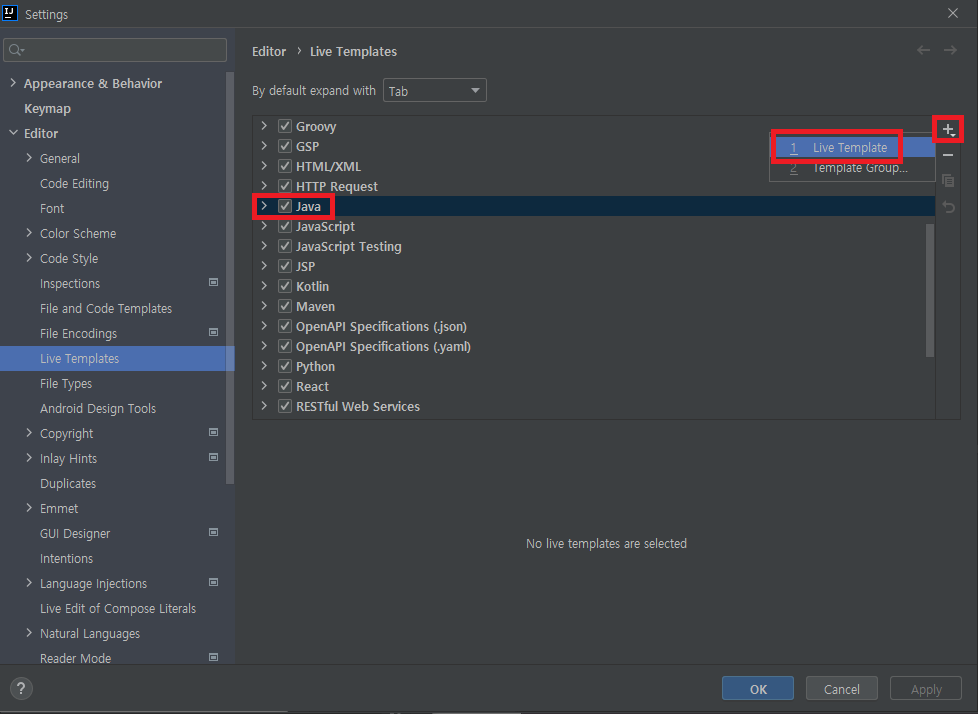978x714 pixels.
Task: Choose Live Template from popup menu
Action: (x=852, y=148)
